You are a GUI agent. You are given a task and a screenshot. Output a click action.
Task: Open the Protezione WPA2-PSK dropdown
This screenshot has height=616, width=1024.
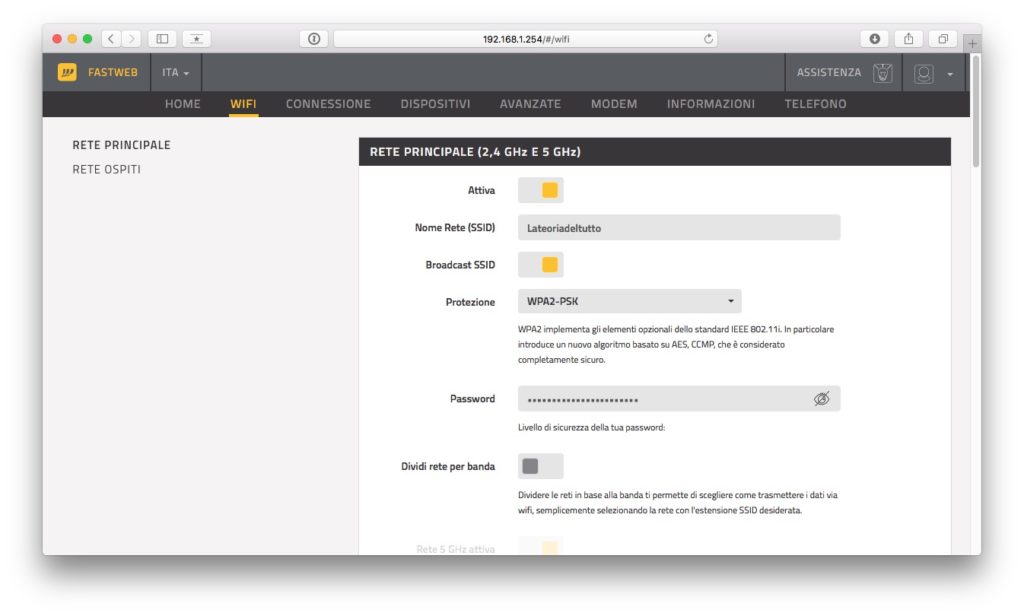pos(628,301)
